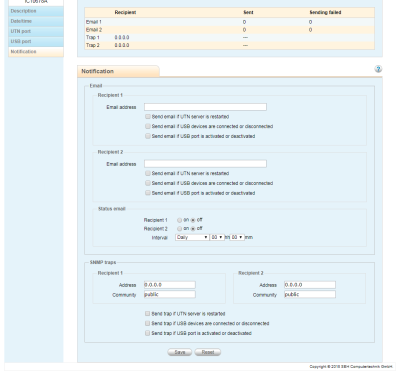Screen dimensions: 400x371
Task: Open the Notification help icon
Action: click(378, 69)
